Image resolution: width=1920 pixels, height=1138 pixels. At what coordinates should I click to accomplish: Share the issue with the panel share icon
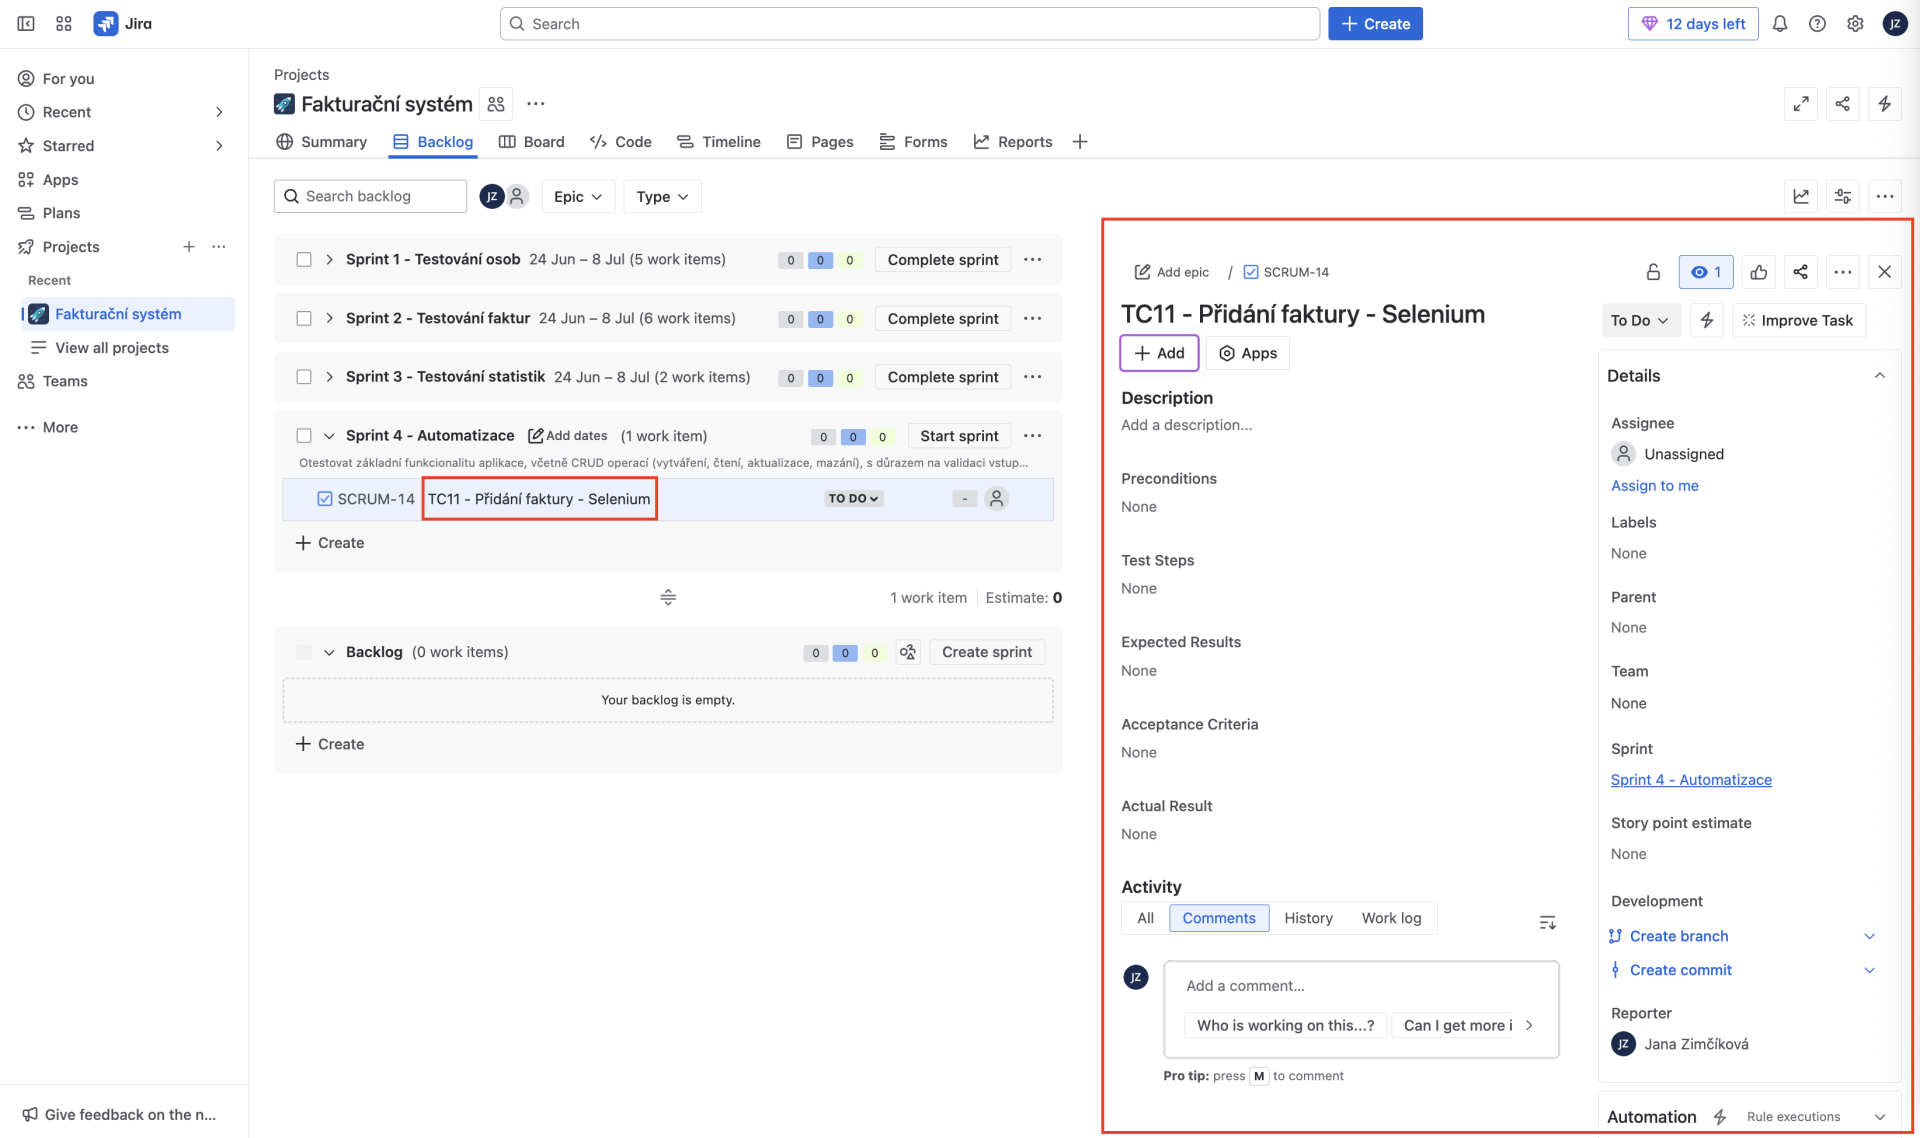click(1801, 272)
